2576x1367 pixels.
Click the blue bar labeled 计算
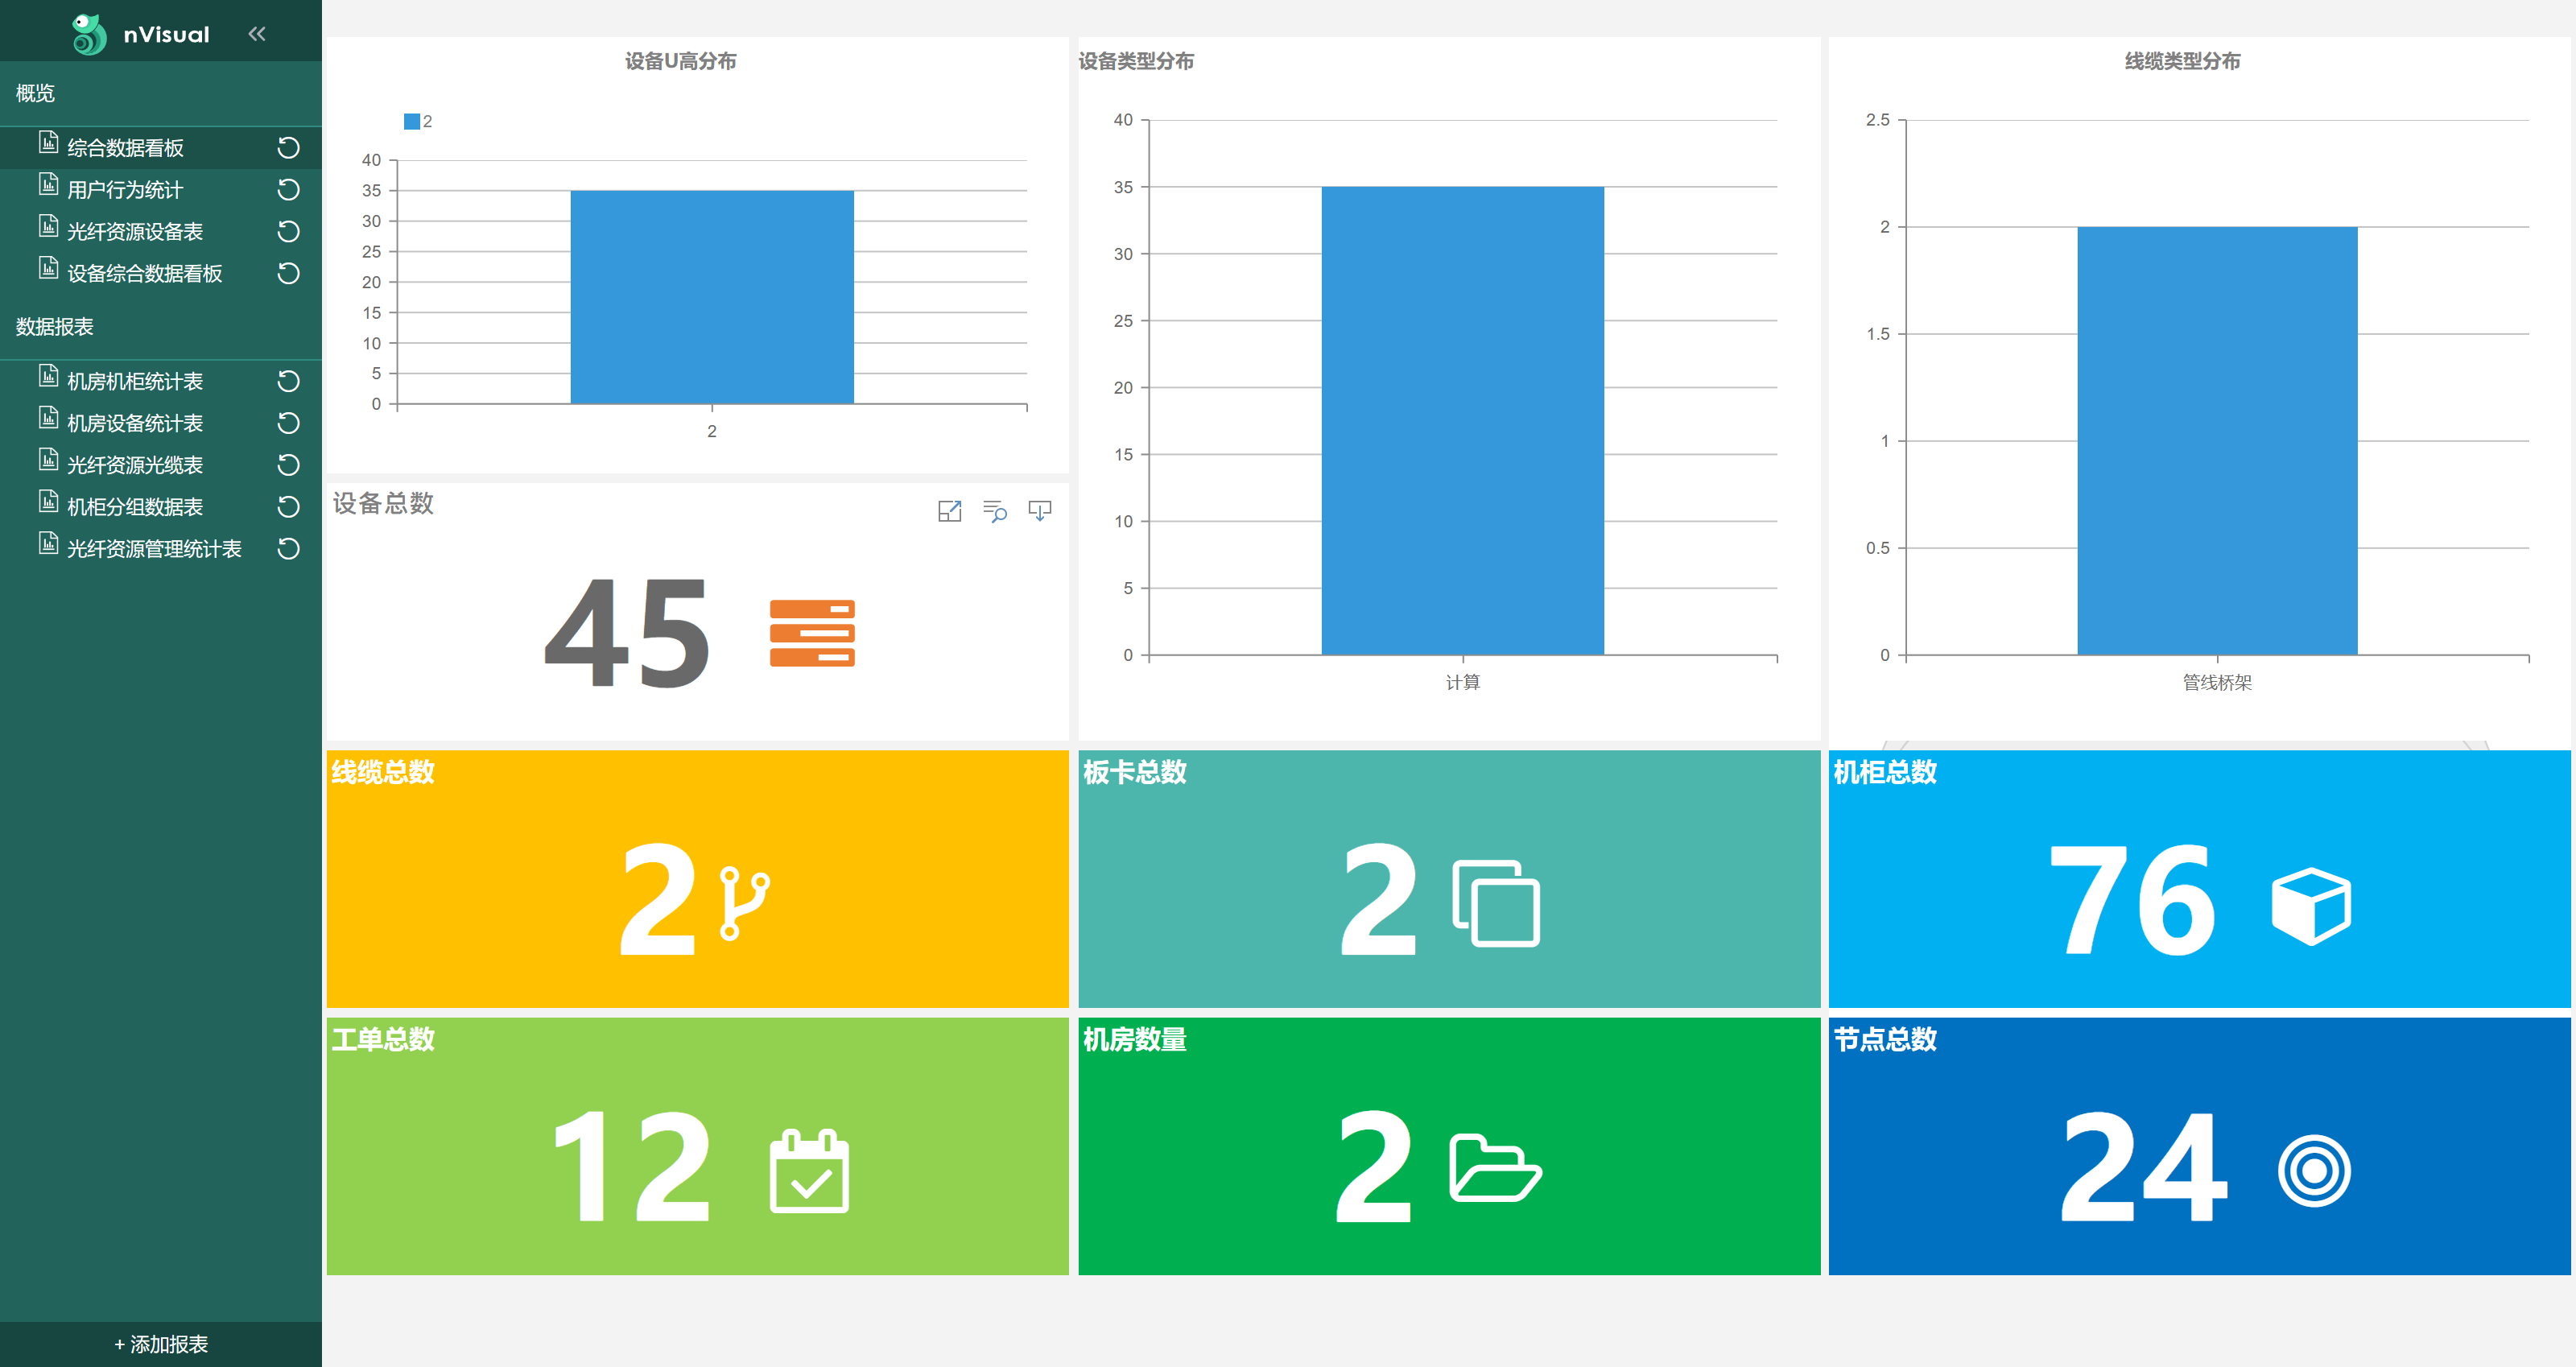coord(1462,420)
